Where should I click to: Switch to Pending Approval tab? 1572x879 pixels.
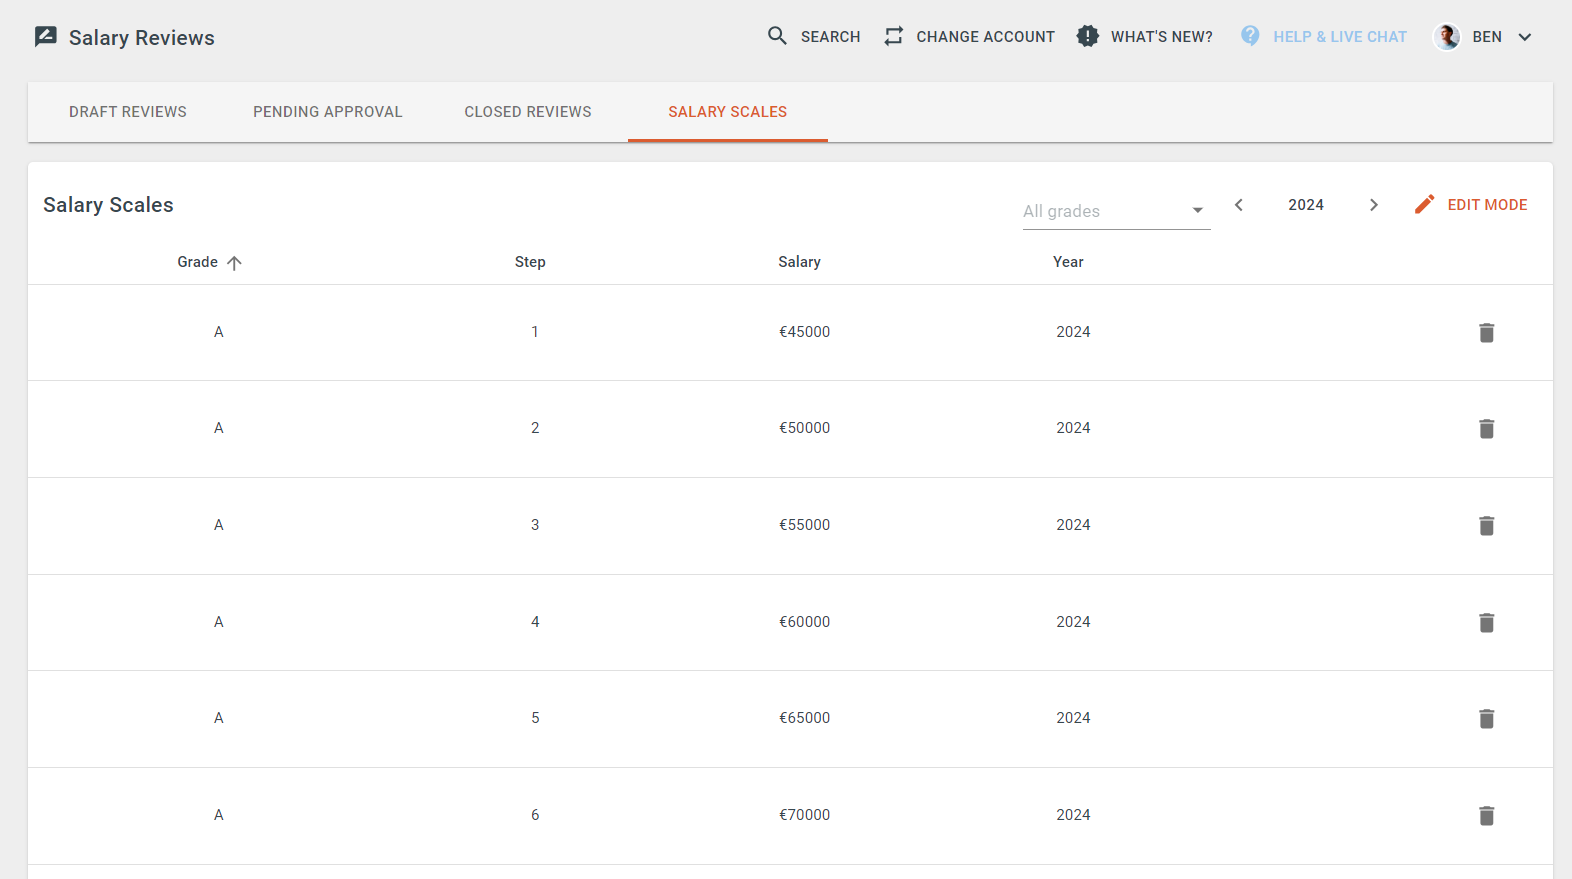[x=328, y=112]
